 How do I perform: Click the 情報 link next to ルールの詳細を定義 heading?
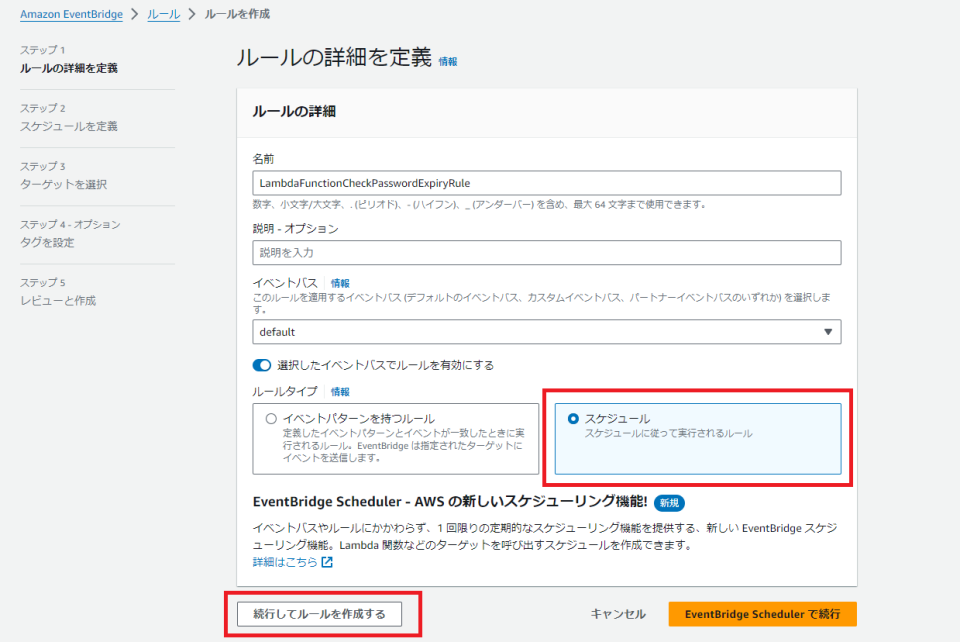(x=446, y=61)
